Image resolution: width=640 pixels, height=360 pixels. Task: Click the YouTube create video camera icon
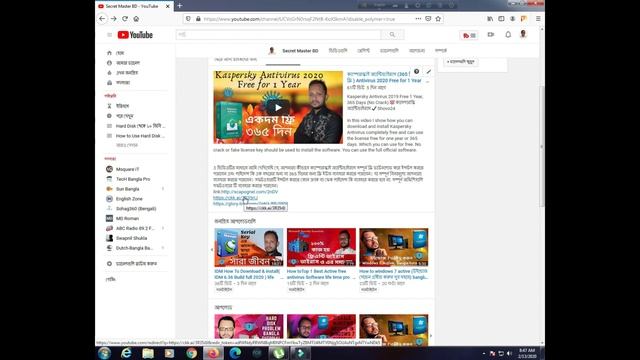[491, 35]
